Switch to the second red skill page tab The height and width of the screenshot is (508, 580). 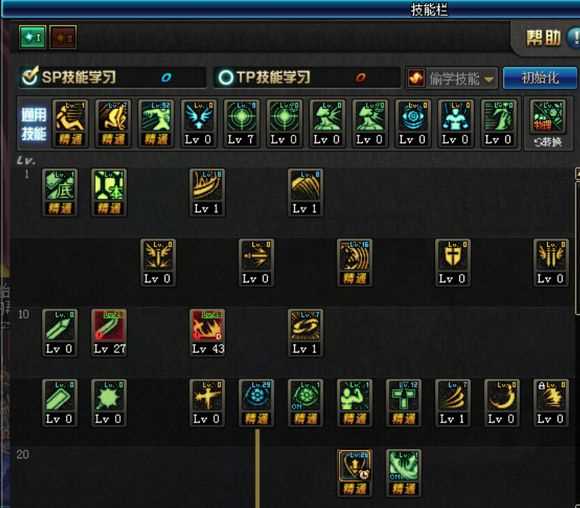[63, 37]
